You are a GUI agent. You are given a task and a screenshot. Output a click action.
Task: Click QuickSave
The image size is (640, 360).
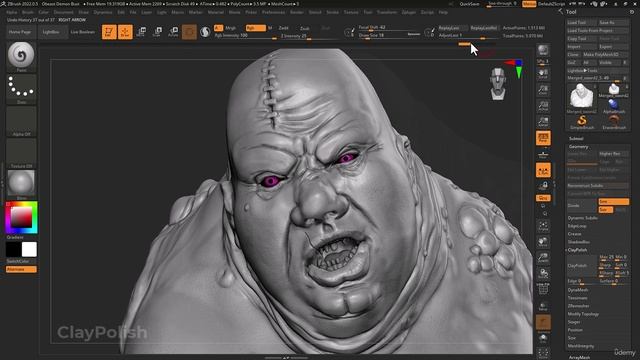tap(469, 4)
